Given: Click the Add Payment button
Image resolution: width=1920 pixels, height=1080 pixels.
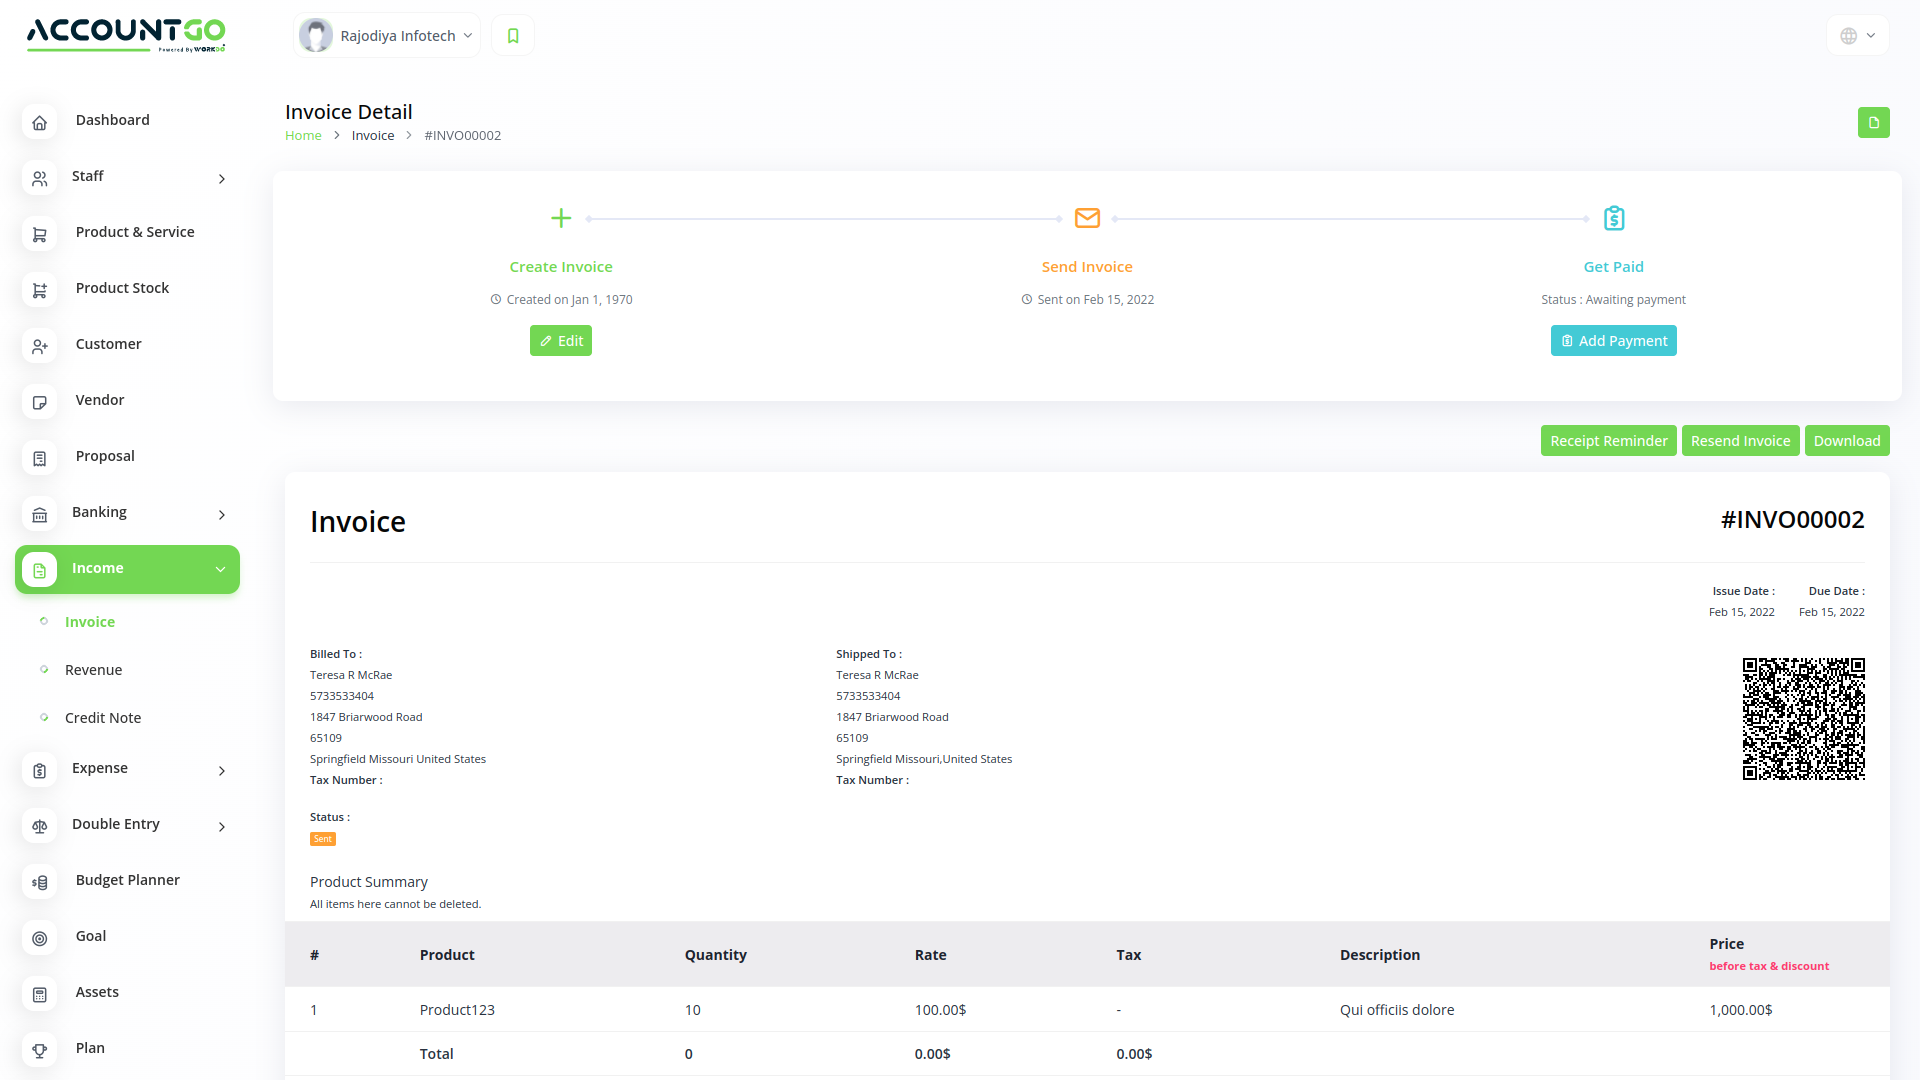Looking at the screenshot, I should coord(1613,340).
